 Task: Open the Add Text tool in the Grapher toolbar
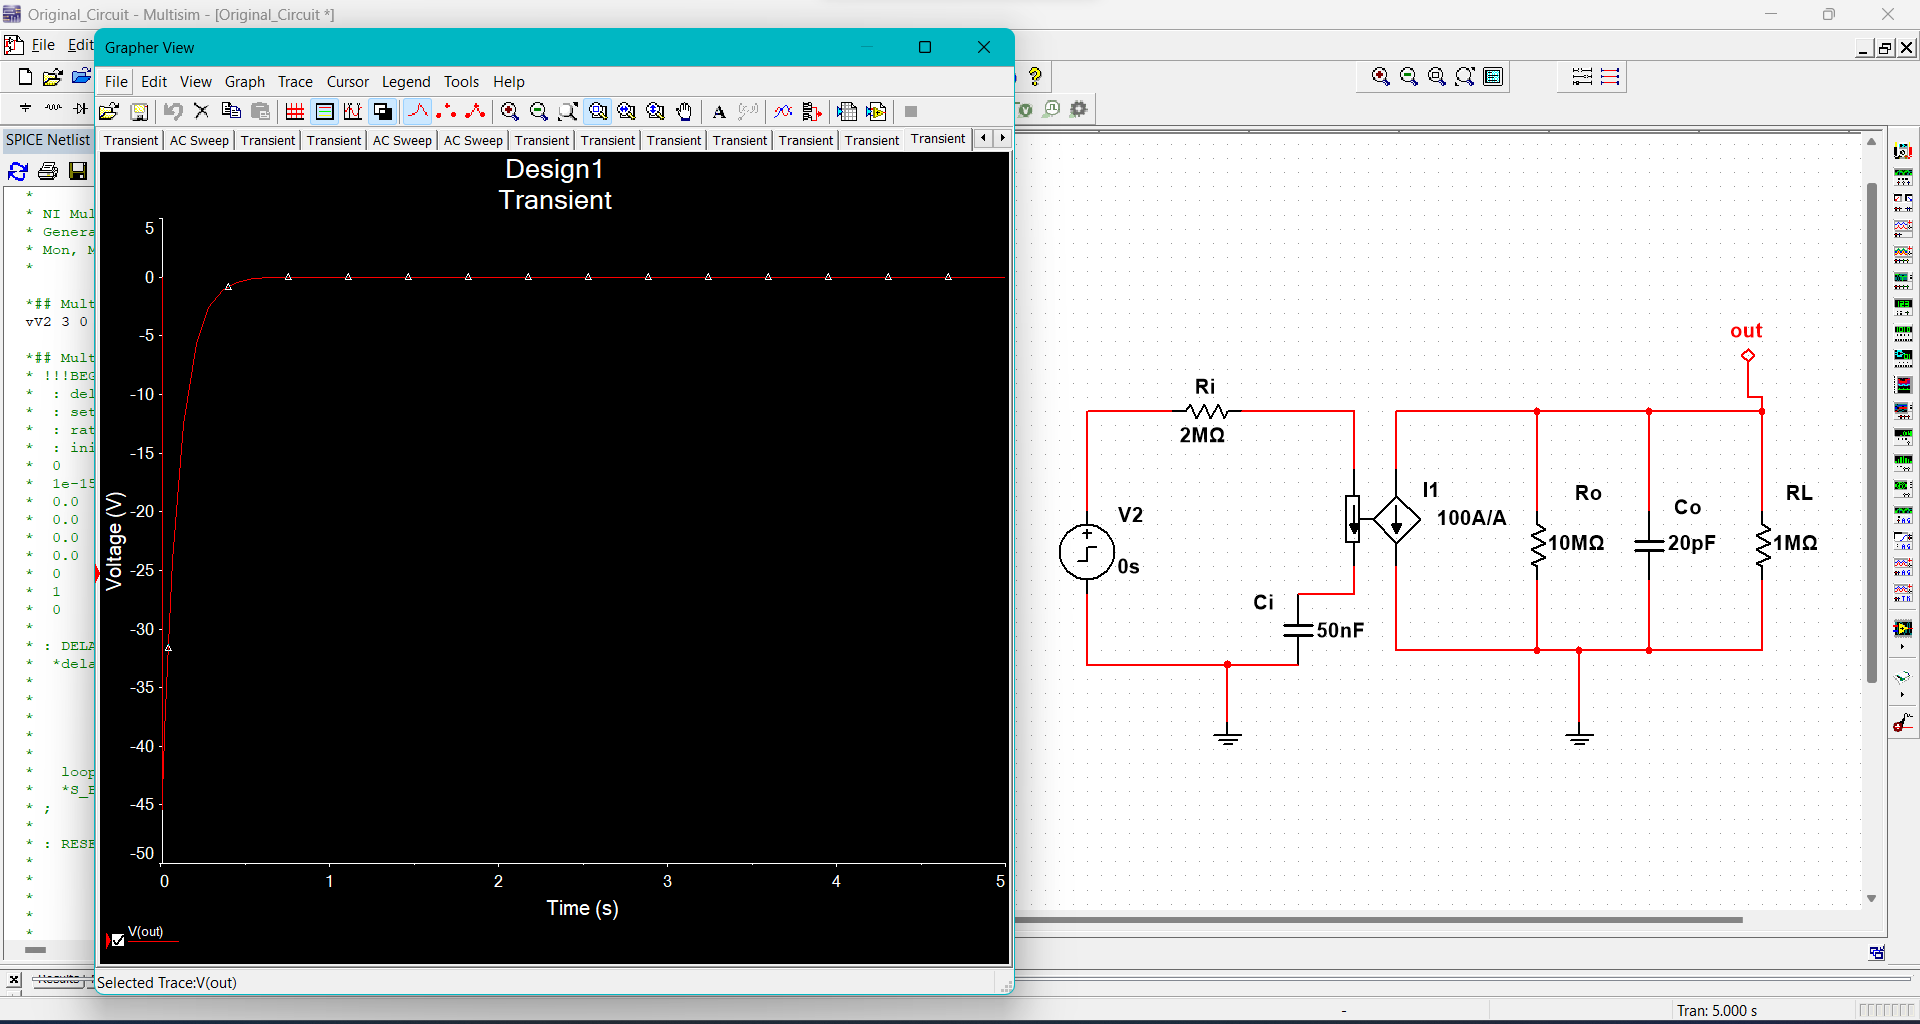[x=718, y=112]
